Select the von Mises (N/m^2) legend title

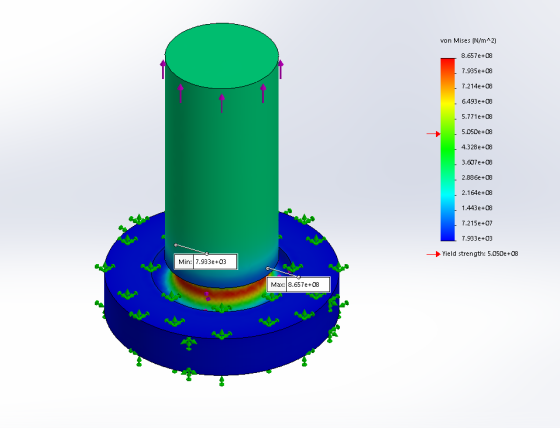[468, 41]
